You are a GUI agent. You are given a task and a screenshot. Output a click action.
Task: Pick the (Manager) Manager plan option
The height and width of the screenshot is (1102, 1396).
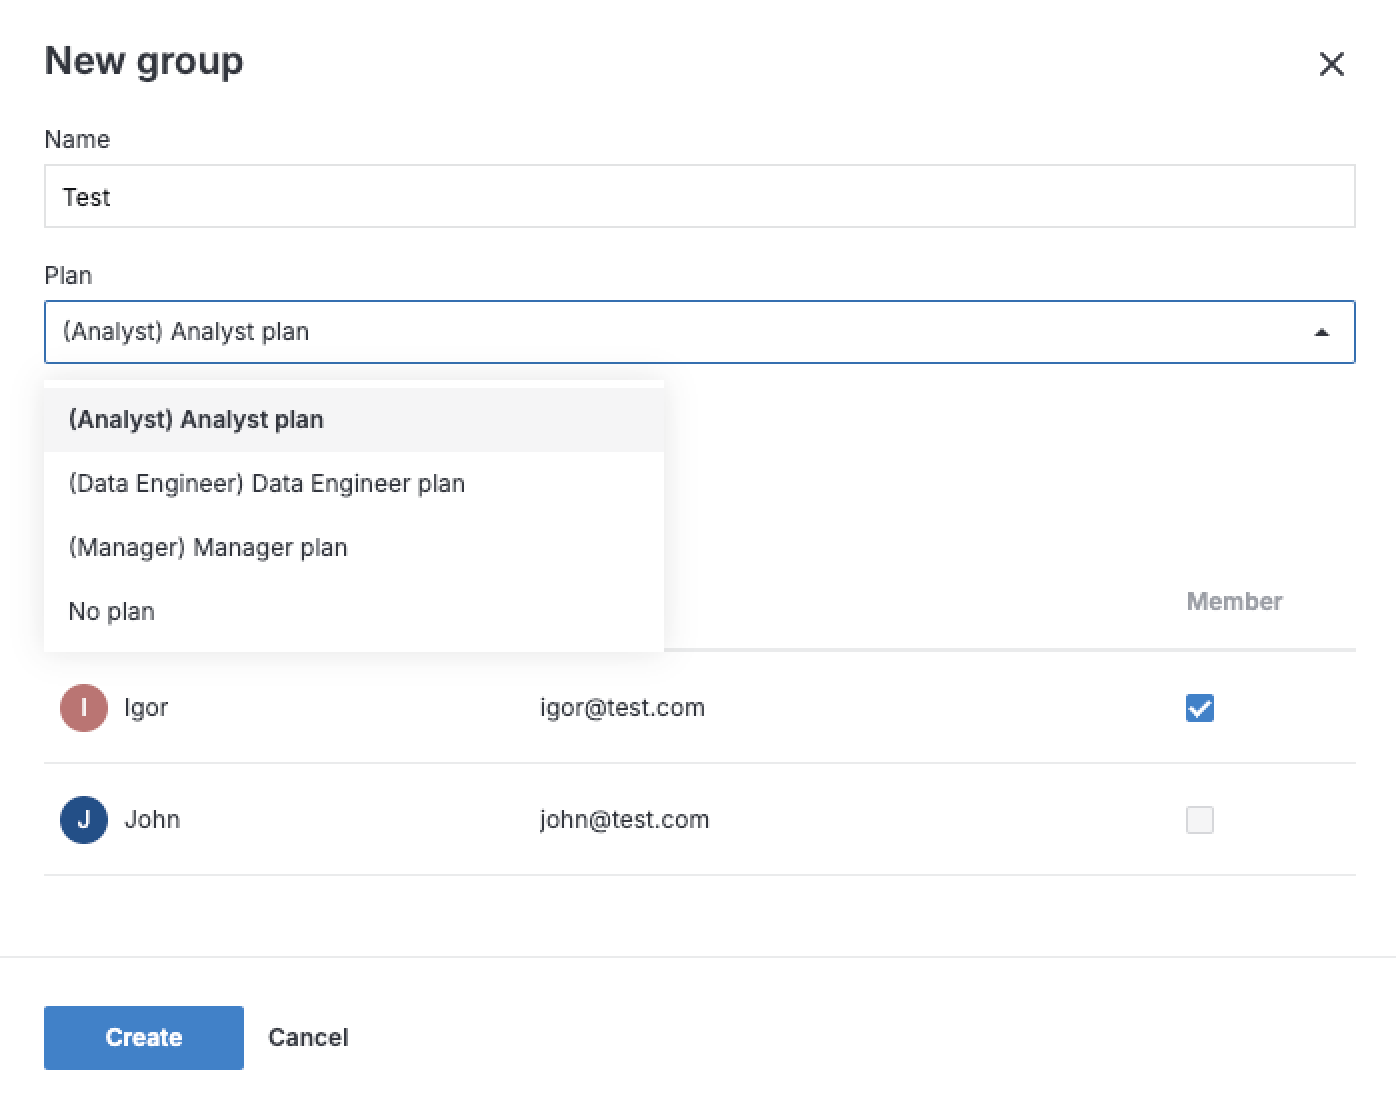click(x=207, y=547)
